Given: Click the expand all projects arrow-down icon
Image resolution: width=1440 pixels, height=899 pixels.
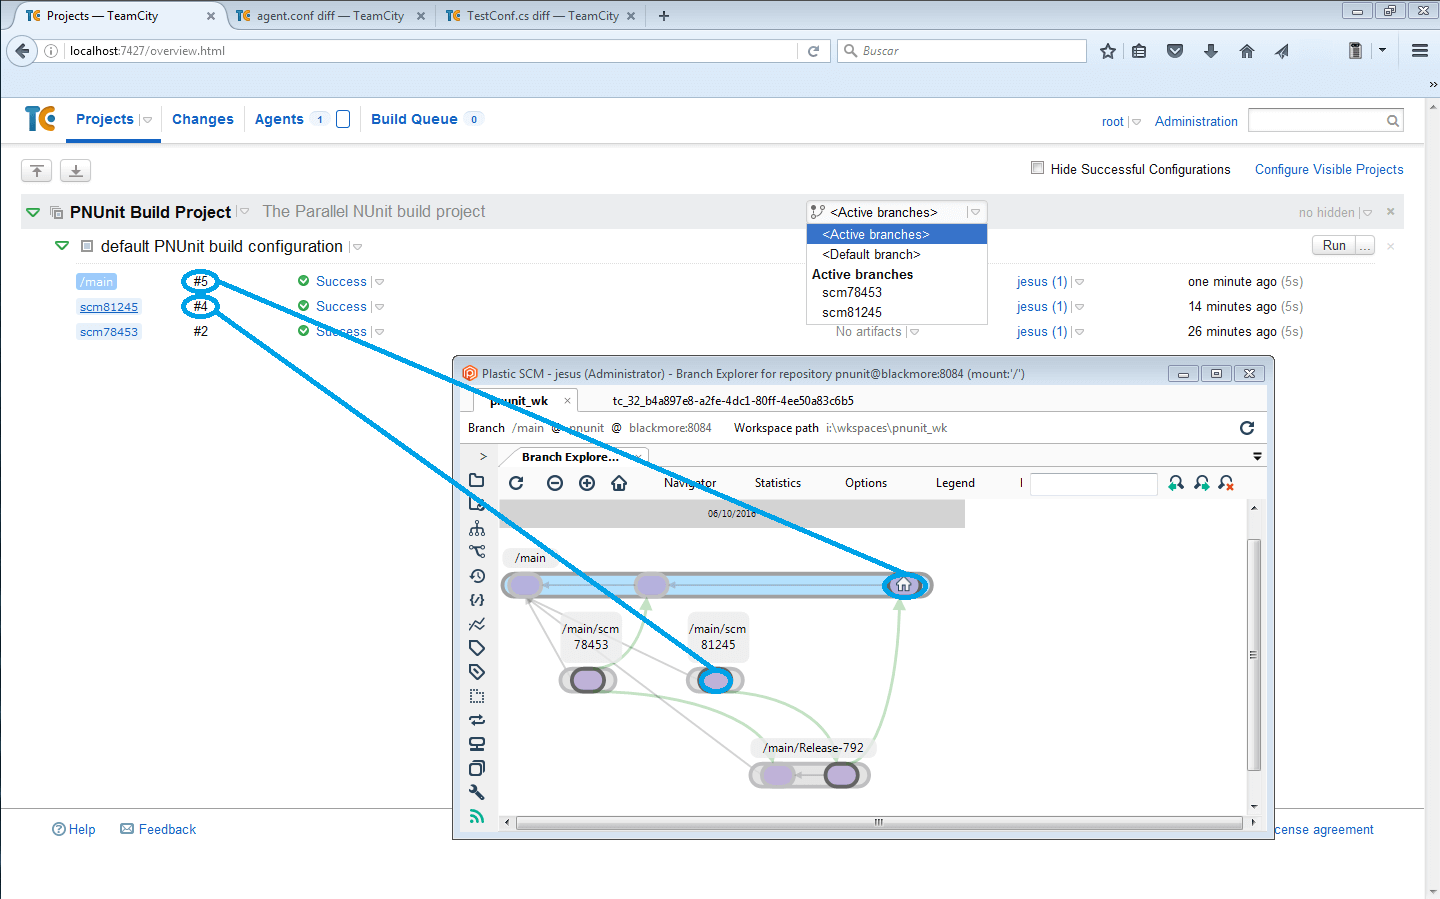Looking at the screenshot, I should coord(76,171).
